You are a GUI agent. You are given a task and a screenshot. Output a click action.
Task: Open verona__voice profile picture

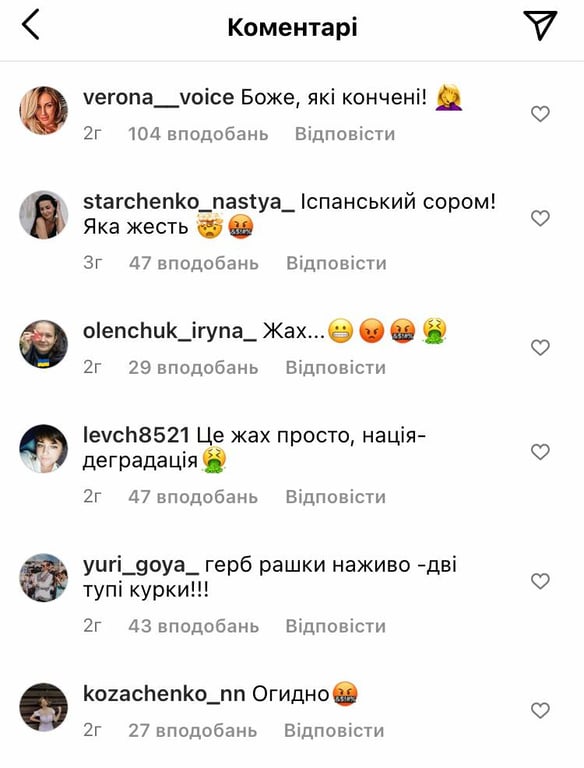coord(44,111)
